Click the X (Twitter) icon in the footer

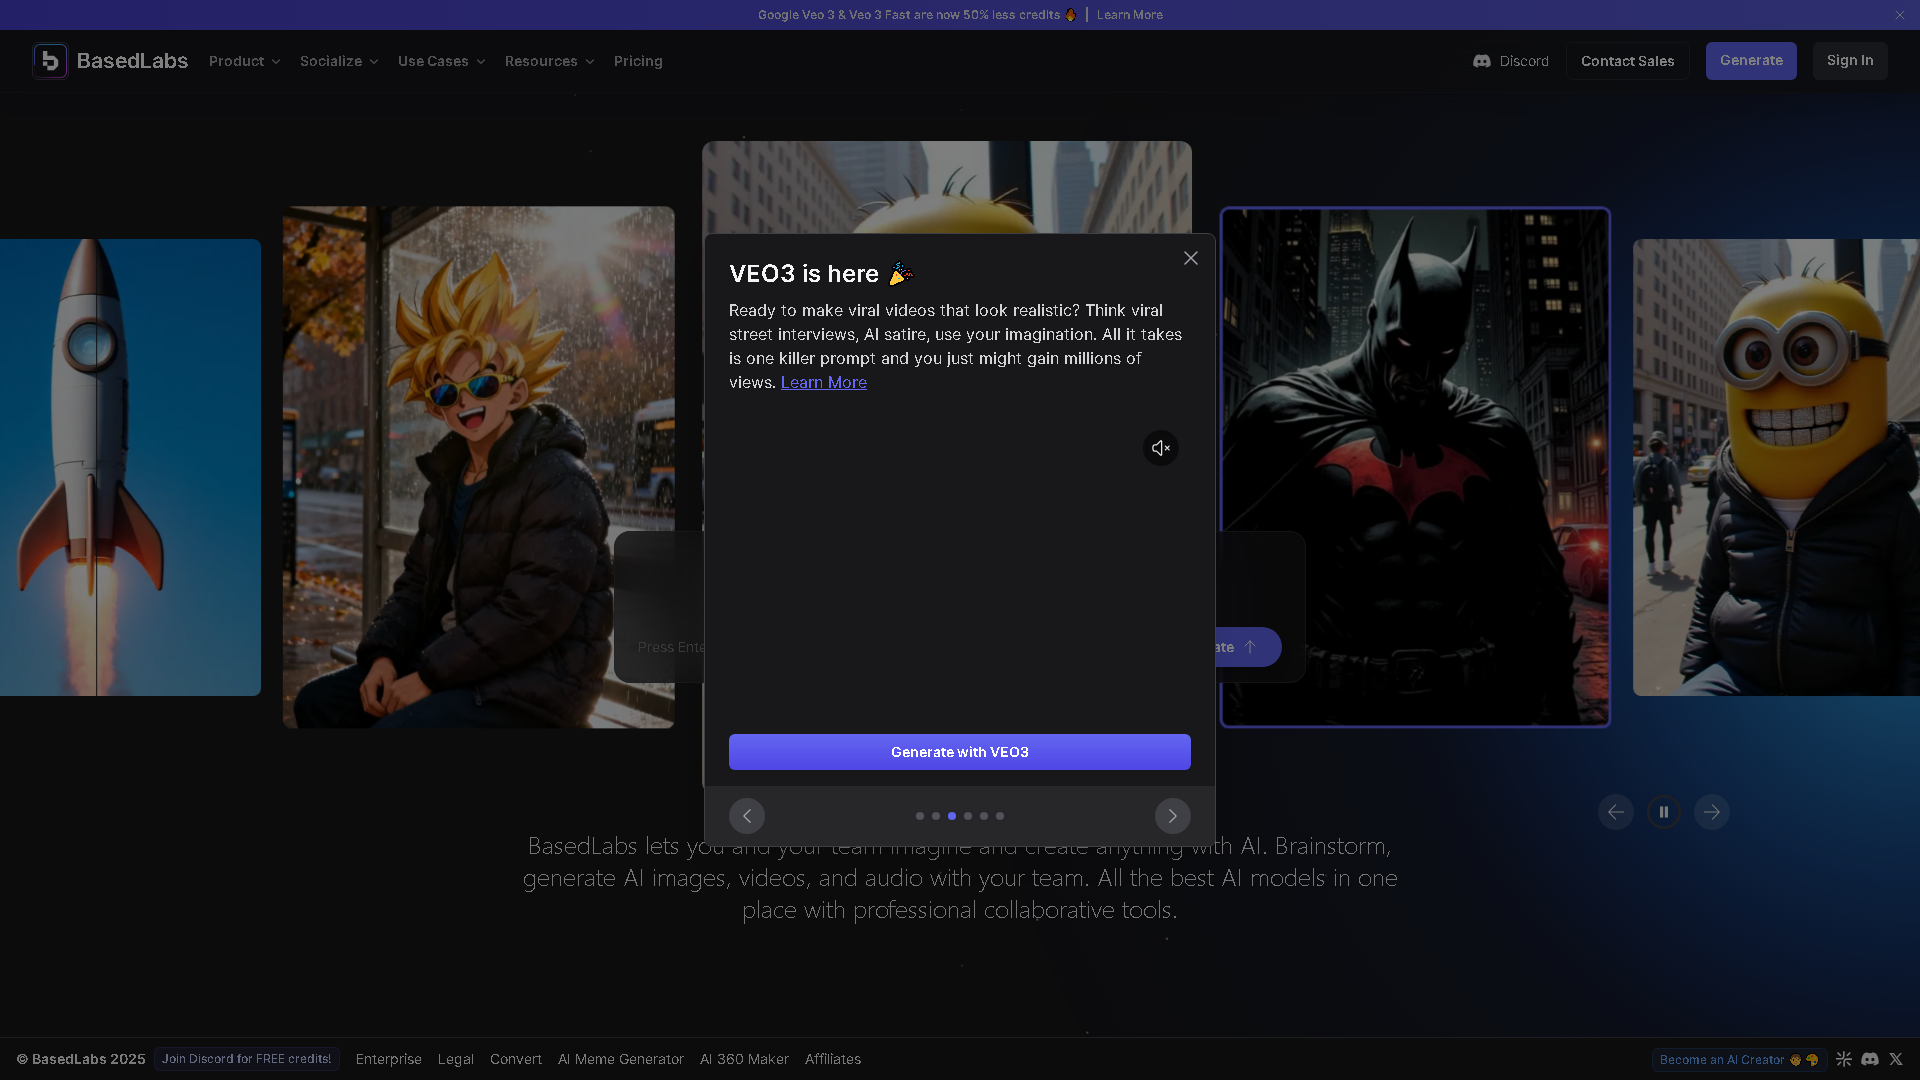[x=1896, y=1059]
